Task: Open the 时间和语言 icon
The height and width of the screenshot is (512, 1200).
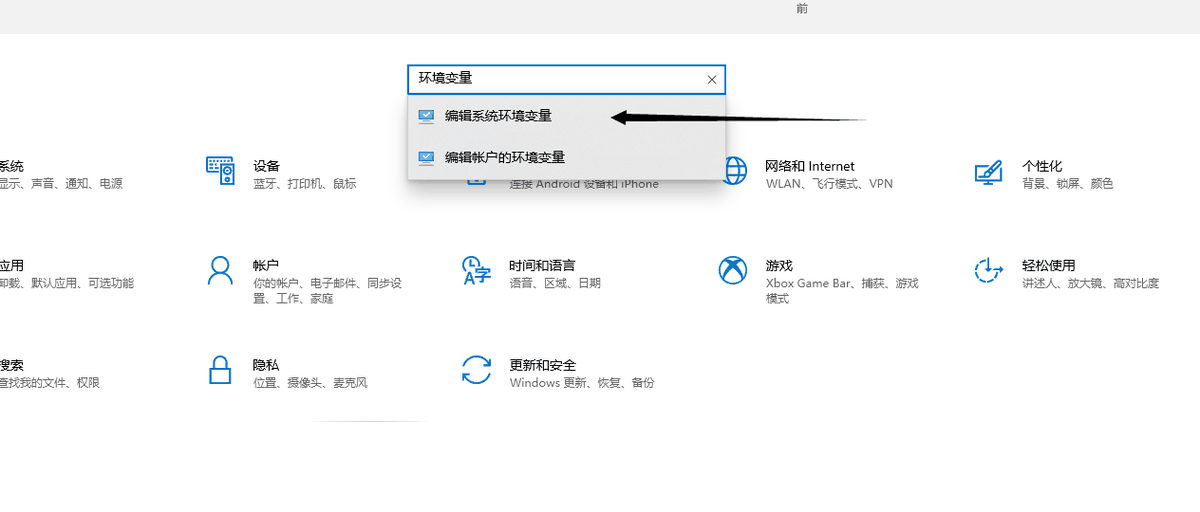Action: (x=477, y=270)
